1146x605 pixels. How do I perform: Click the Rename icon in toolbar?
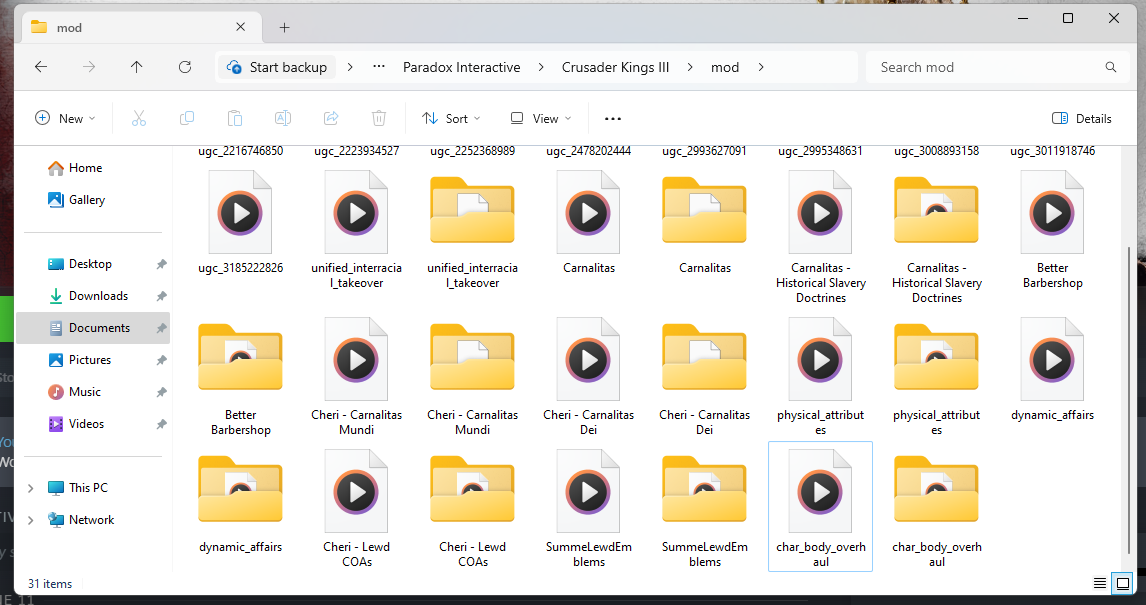[x=283, y=118]
